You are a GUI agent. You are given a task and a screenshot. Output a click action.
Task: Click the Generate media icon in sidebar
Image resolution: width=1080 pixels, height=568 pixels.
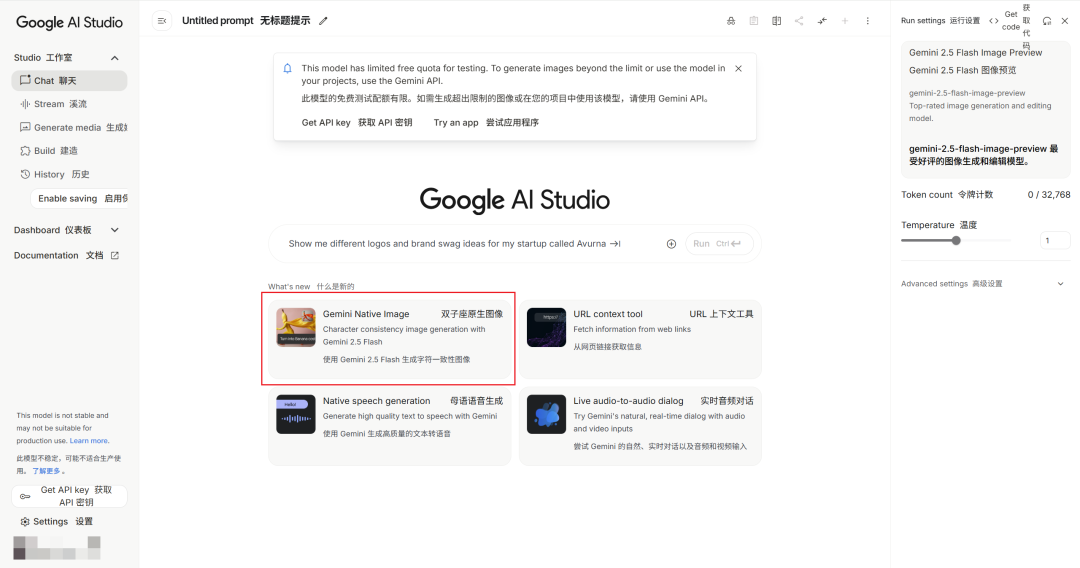(25, 127)
